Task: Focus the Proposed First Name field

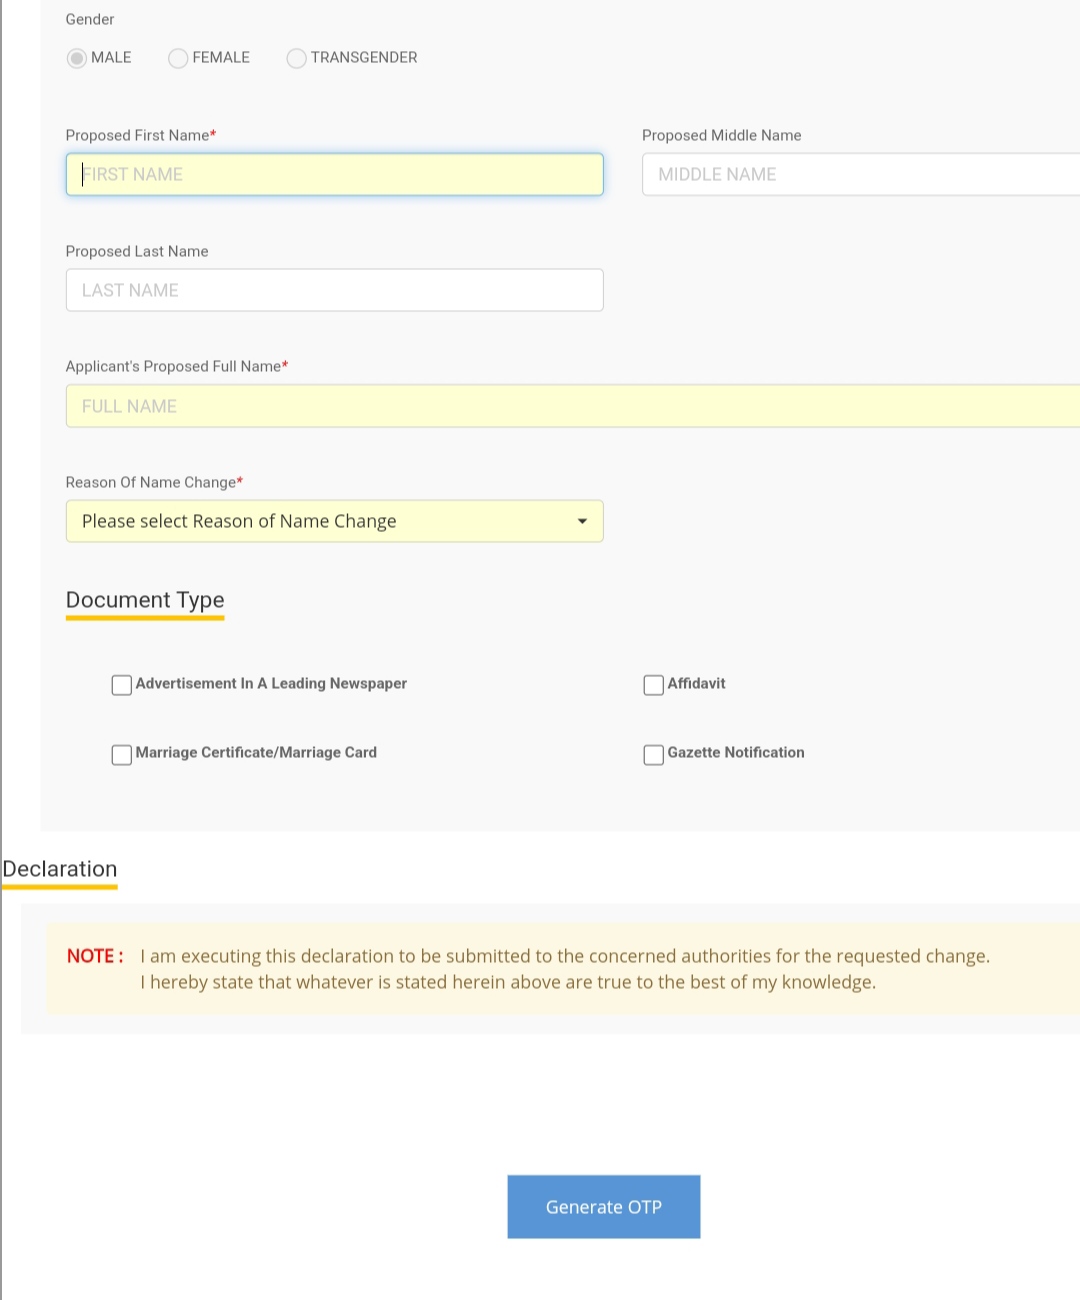Action: tap(334, 174)
